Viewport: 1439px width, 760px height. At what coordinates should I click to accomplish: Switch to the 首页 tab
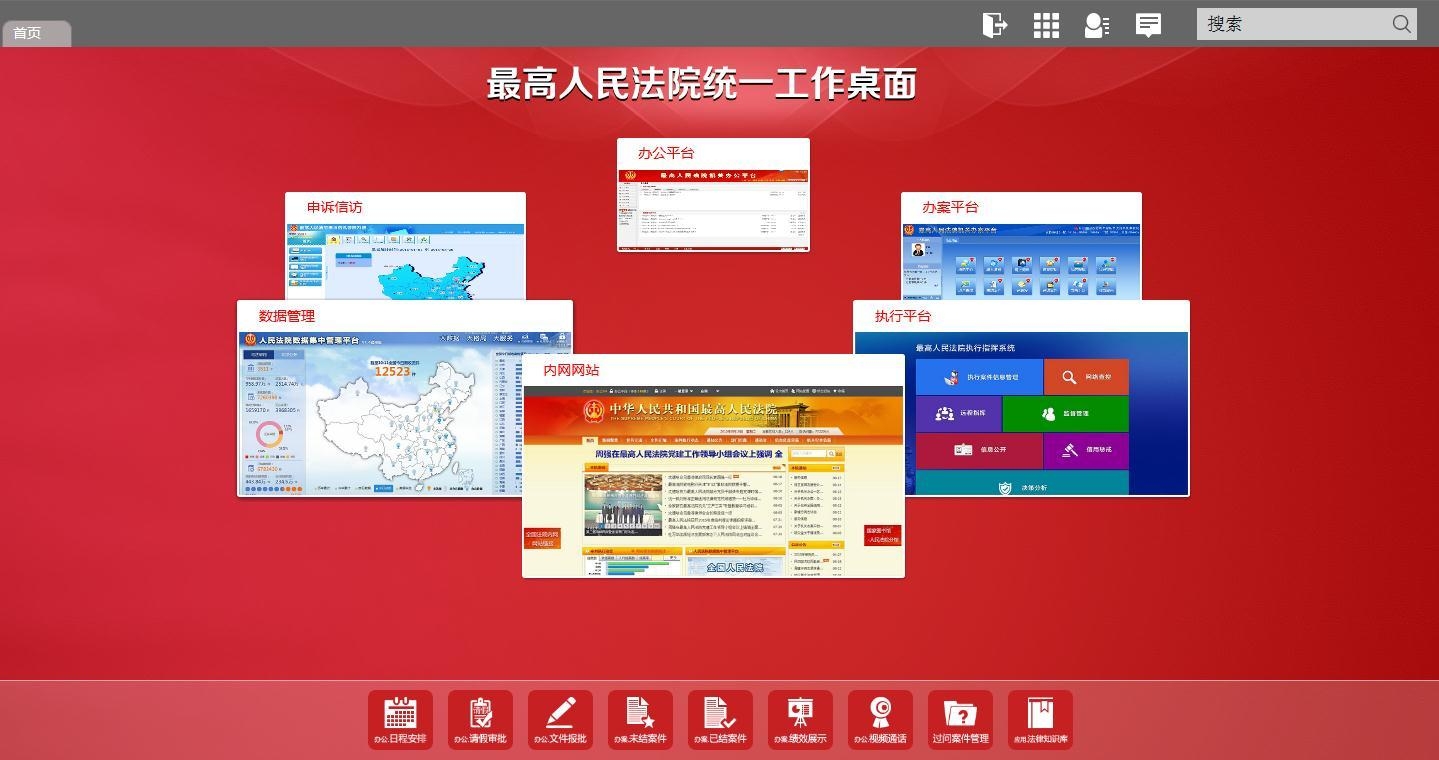[x=30, y=33]
